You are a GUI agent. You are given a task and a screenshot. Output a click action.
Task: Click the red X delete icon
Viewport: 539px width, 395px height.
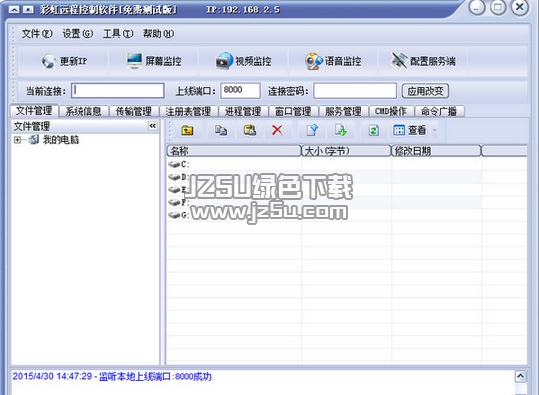click(x=277, y=130)
